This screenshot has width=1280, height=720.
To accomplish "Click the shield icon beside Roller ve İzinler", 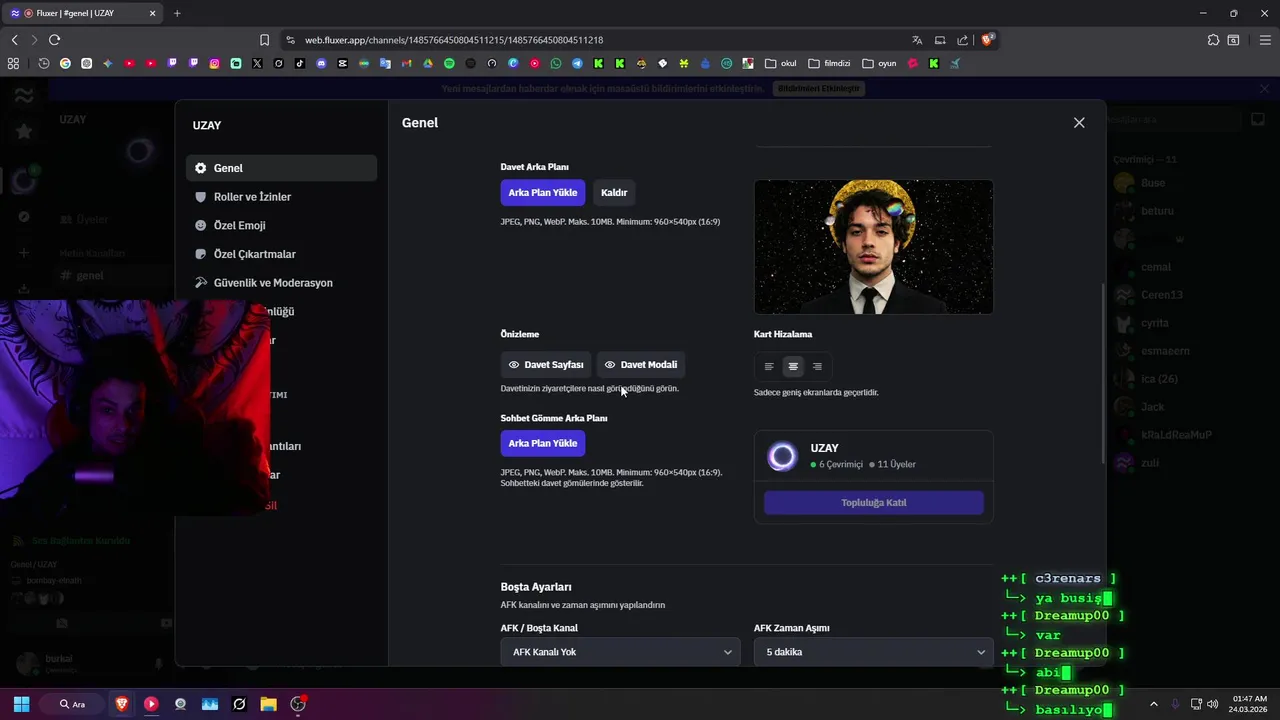I will point(201,197).
